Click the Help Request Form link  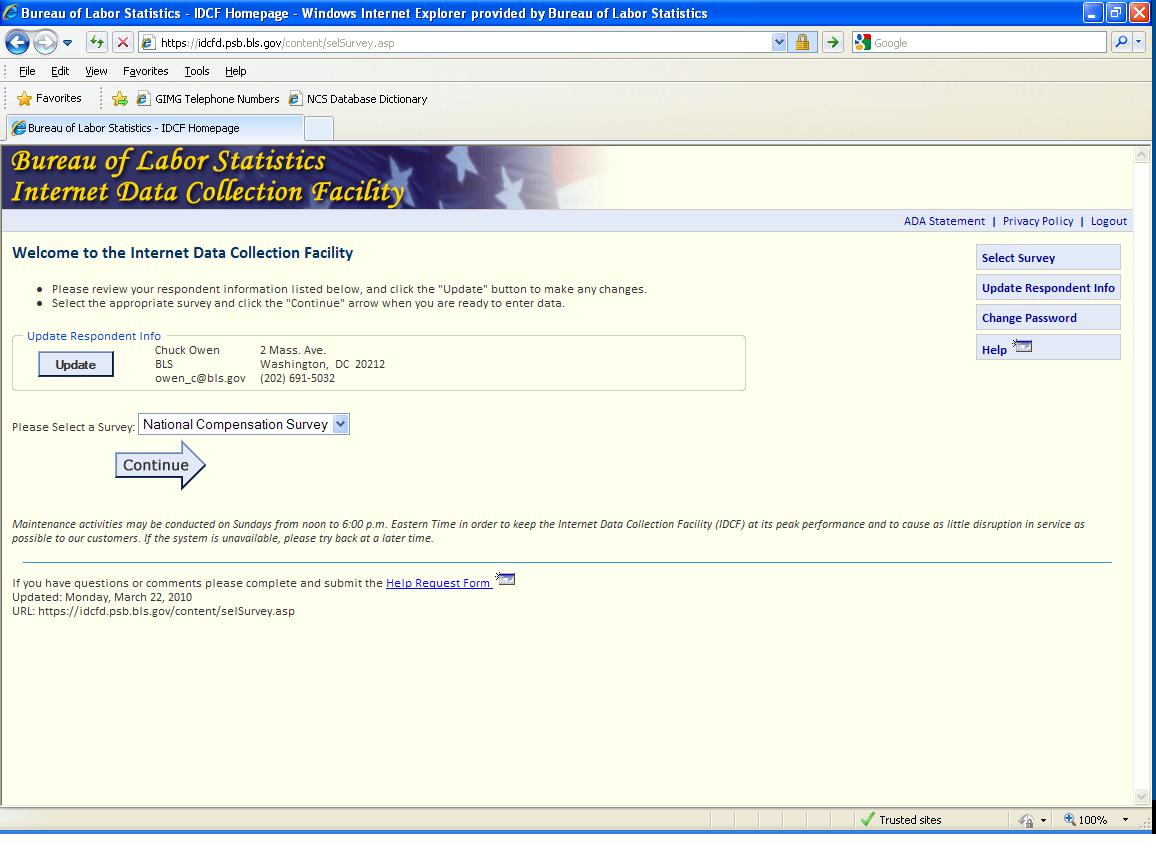(x=438, y=583)
